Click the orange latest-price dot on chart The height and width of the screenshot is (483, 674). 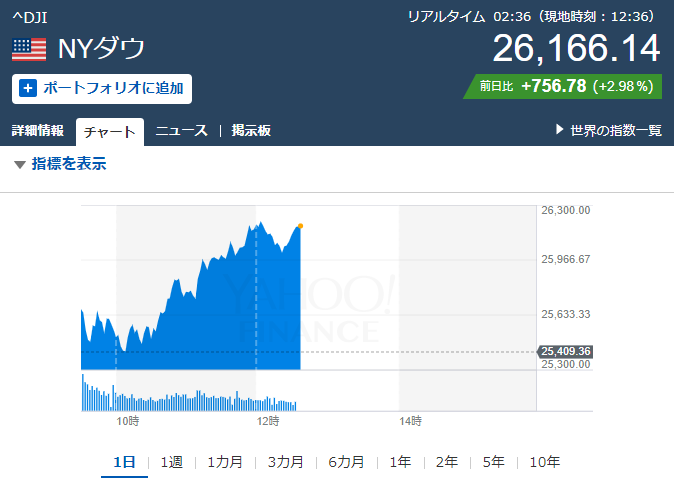[300, 226]
